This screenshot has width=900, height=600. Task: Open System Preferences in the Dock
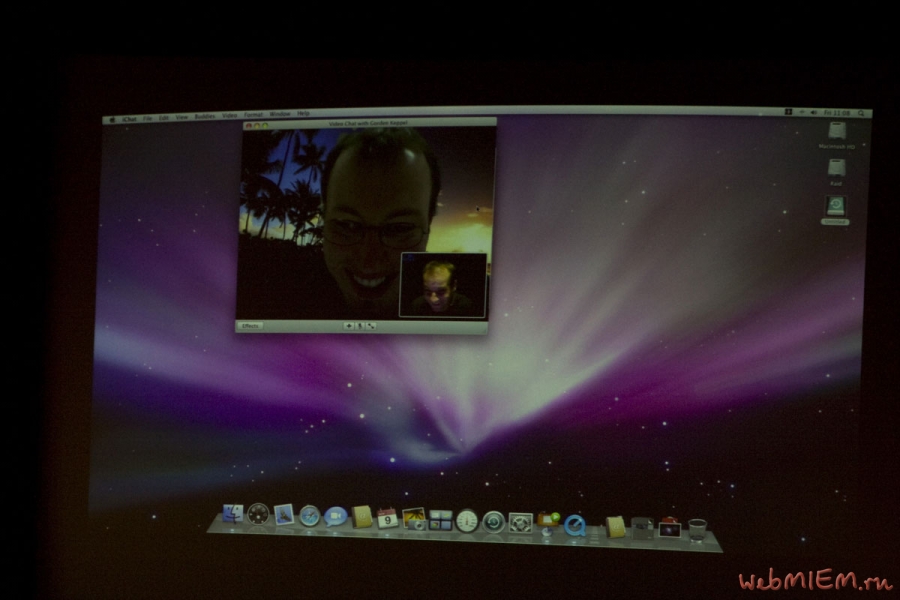(521, 523)
